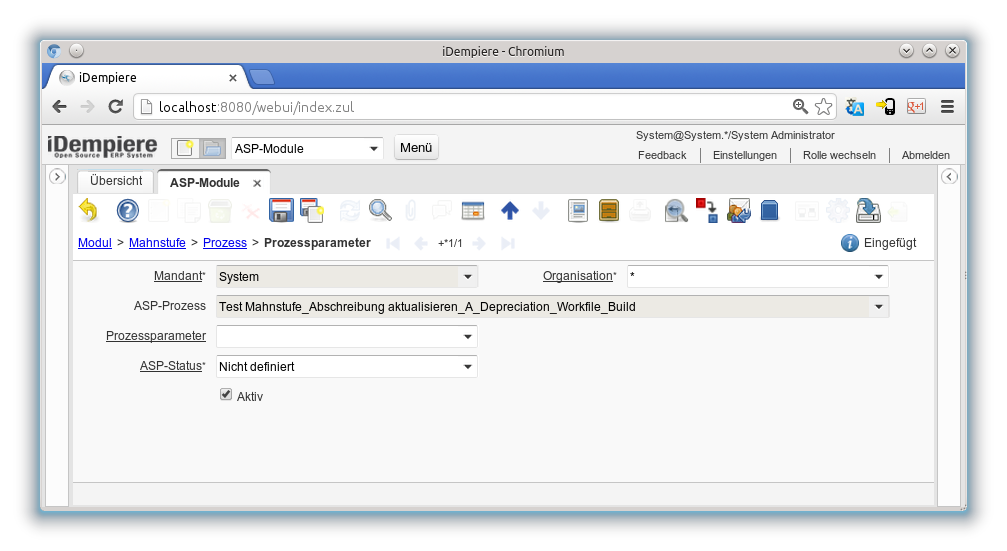Save record with the floppy disk icon
The width and height of the screenshot is (1007, 551).
click(281, 210)
